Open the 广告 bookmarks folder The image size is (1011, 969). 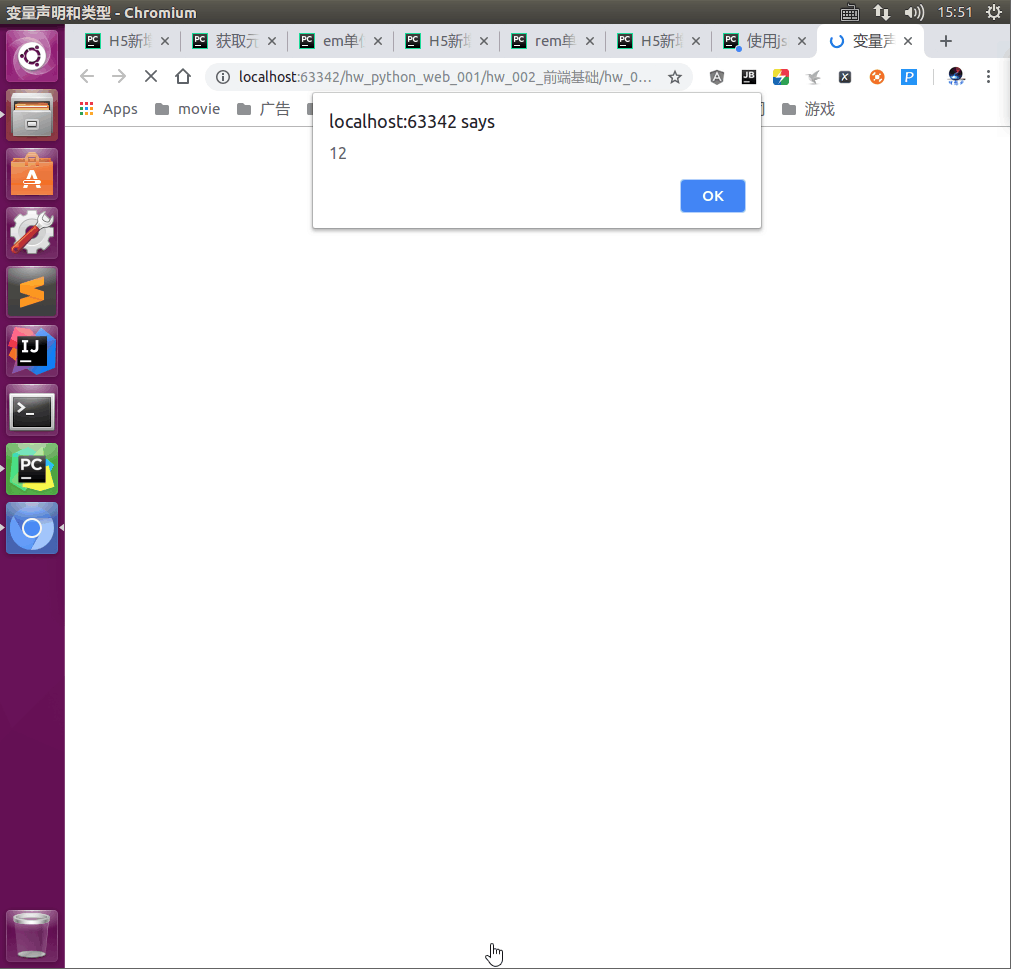pyautogui.click(x=264, y=109)
